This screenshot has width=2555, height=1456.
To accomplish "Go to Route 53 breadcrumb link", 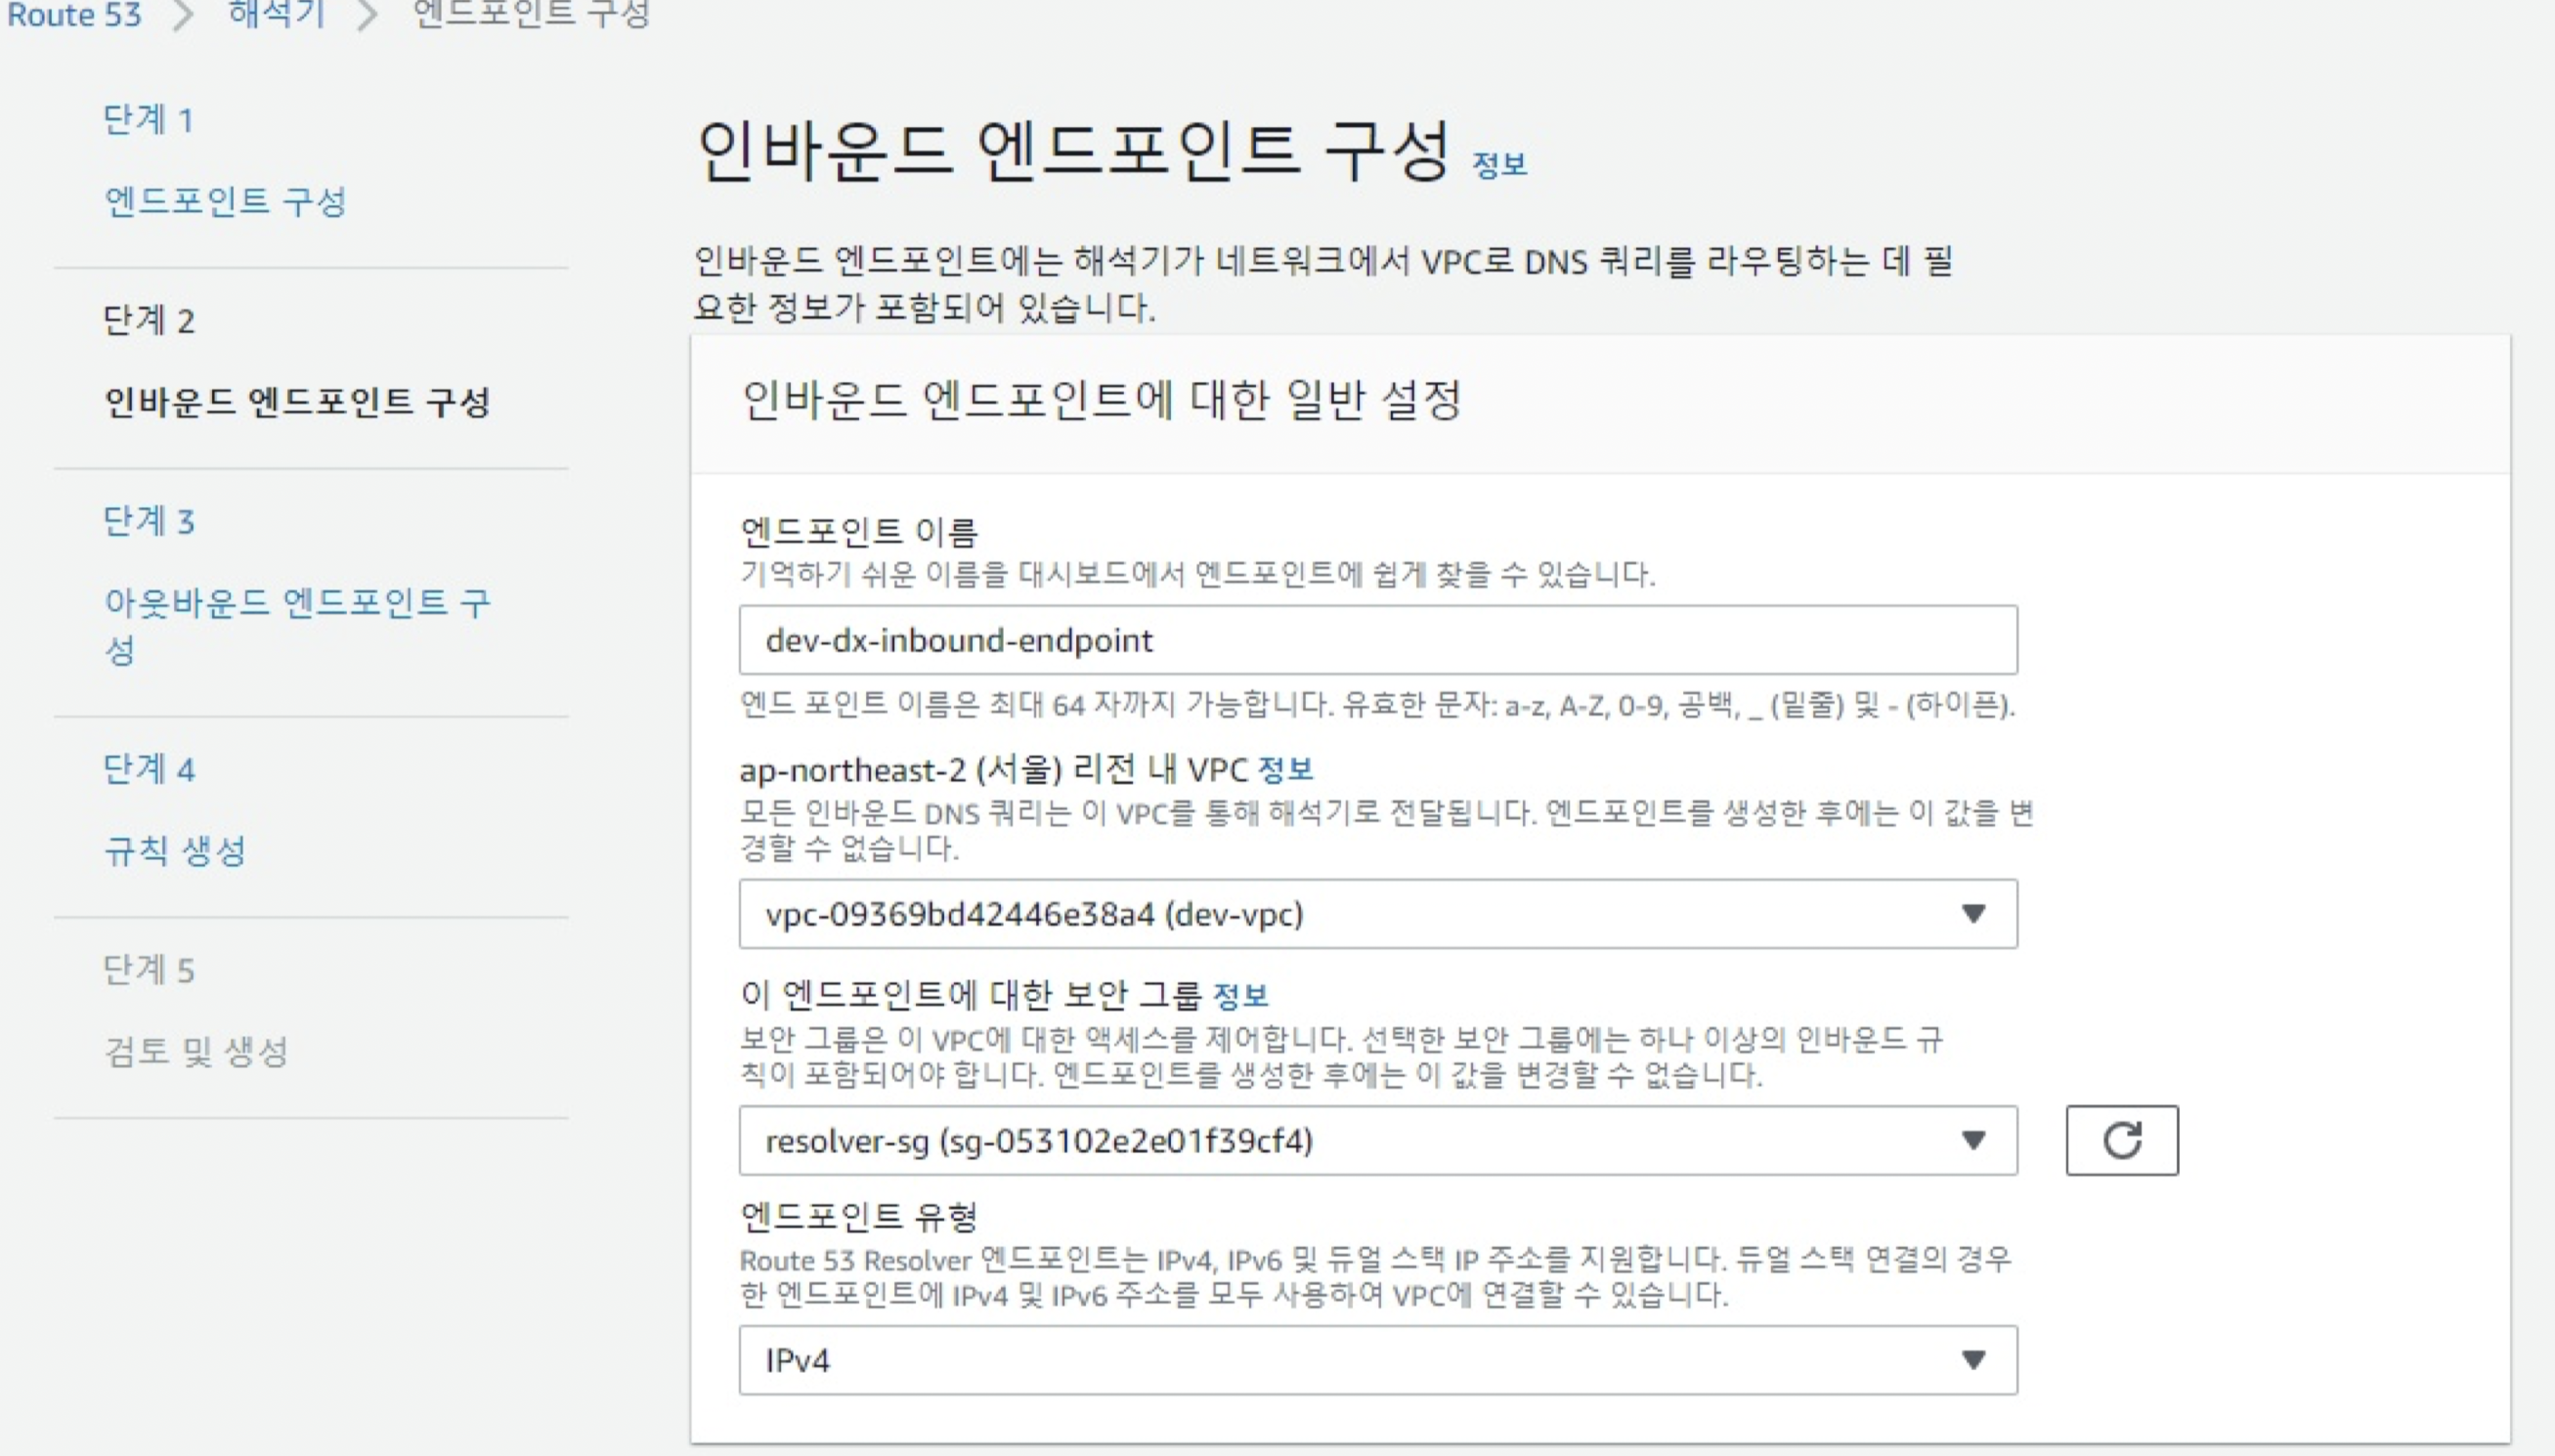I will tap(74, 14).
